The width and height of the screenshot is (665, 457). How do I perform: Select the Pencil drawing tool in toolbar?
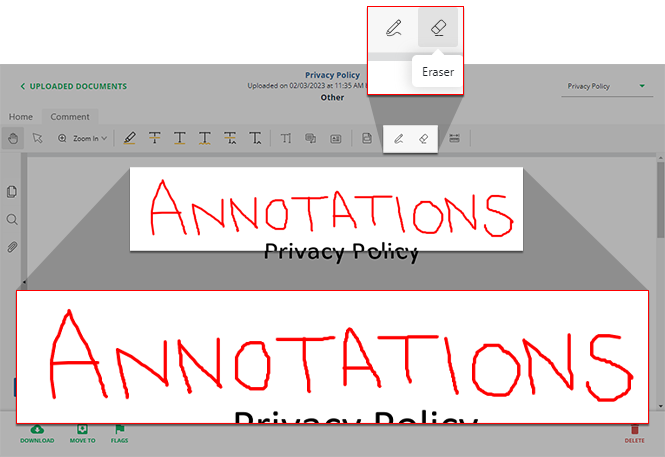[x=399, y=139]
